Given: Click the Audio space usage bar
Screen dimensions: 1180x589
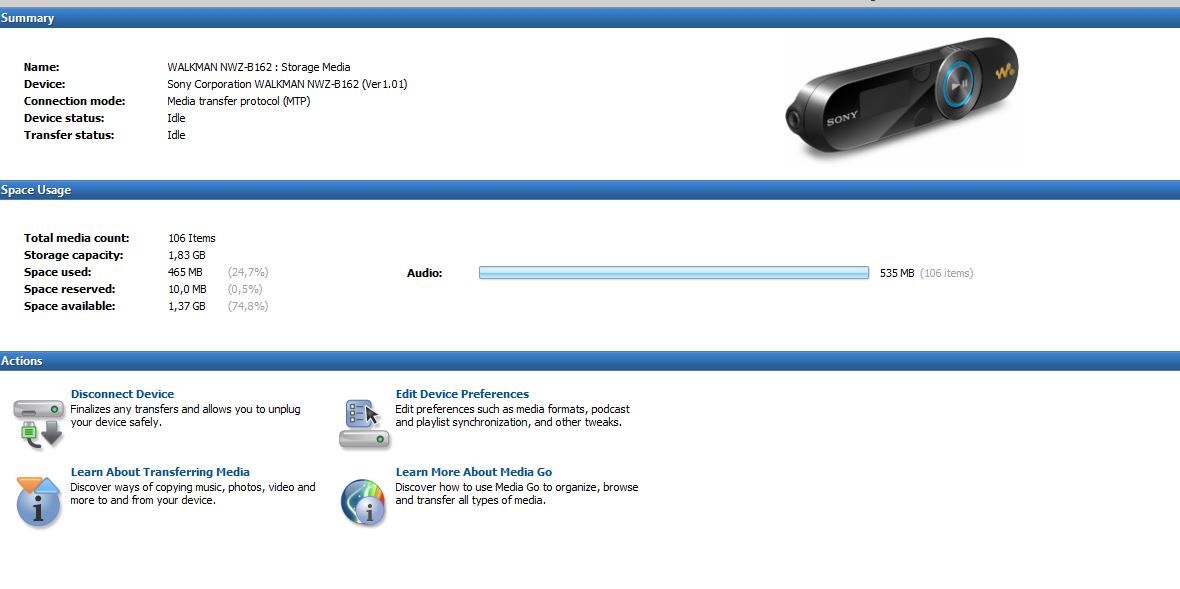Looking at the screenshot, I should pyautogui.click(x=674, y=273).
